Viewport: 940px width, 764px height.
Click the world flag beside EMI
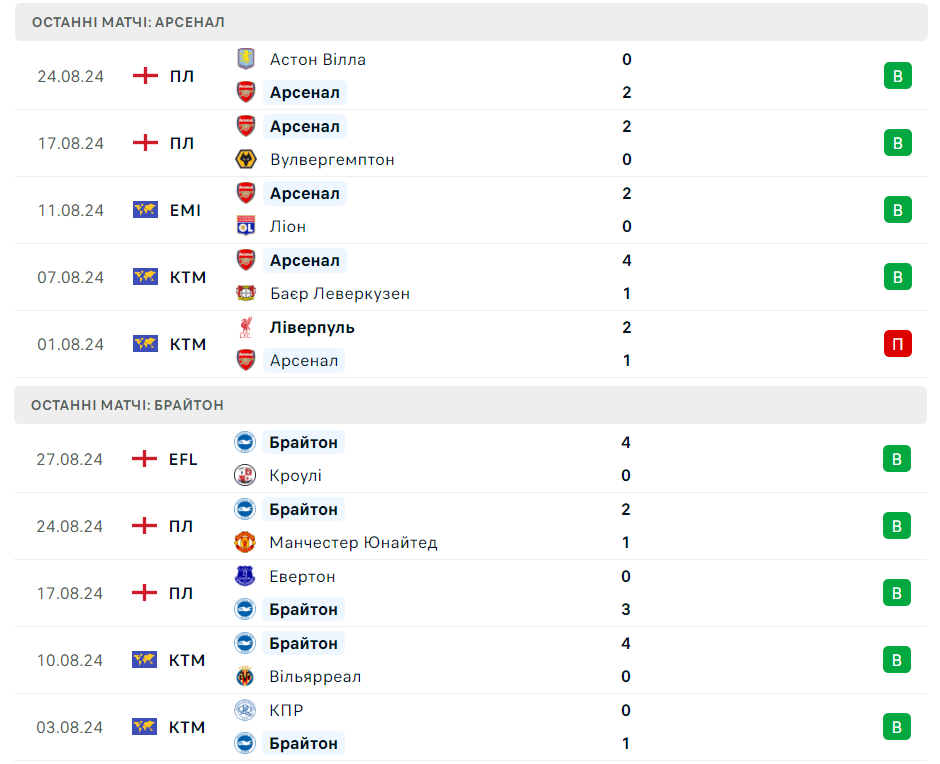(x=146, y=210)
